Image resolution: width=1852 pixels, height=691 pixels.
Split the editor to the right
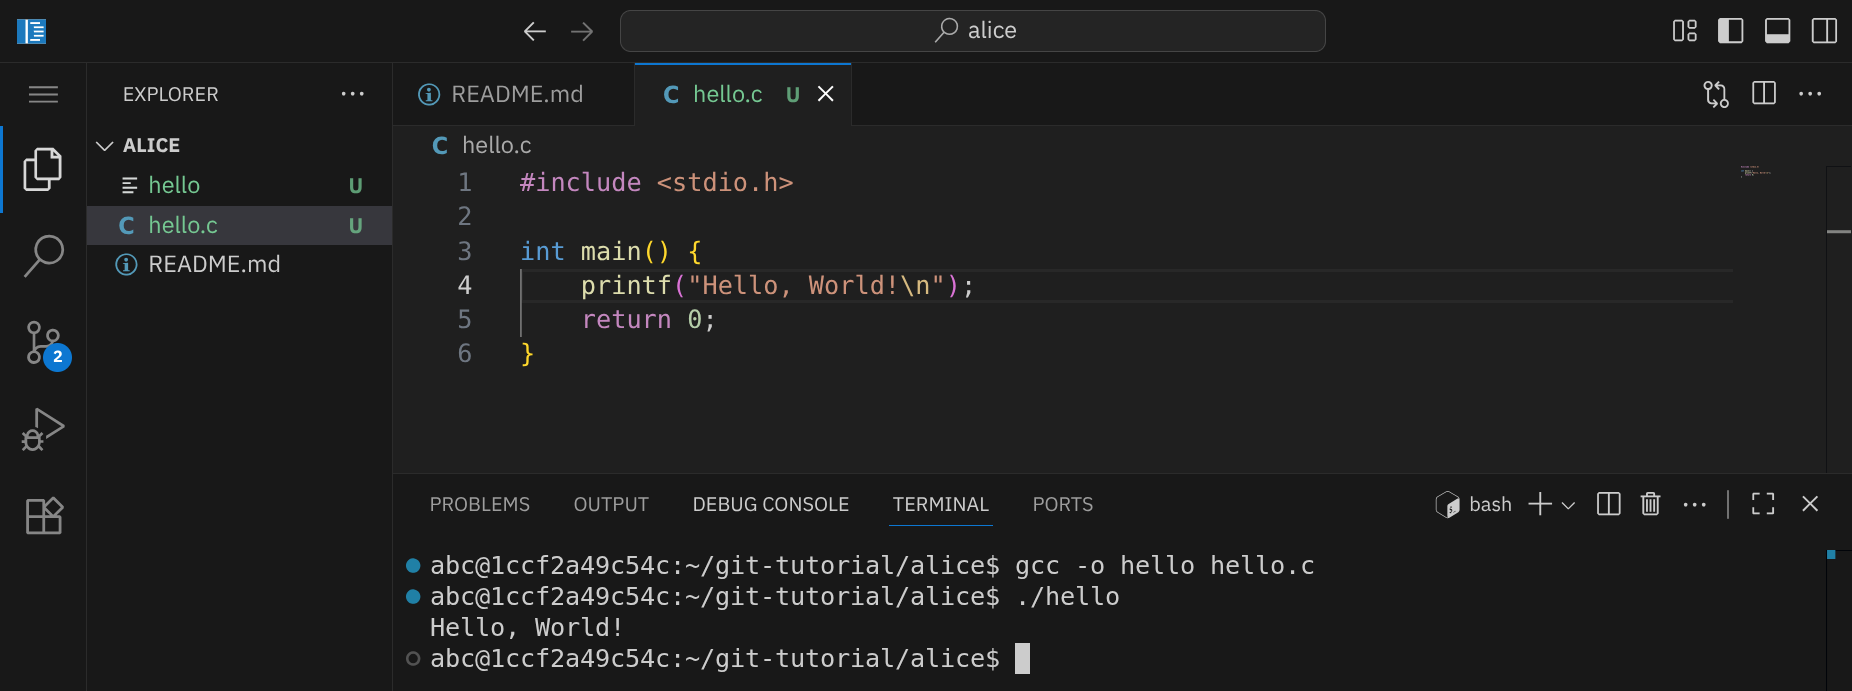pyautogui.click(x=1764, y=94)
